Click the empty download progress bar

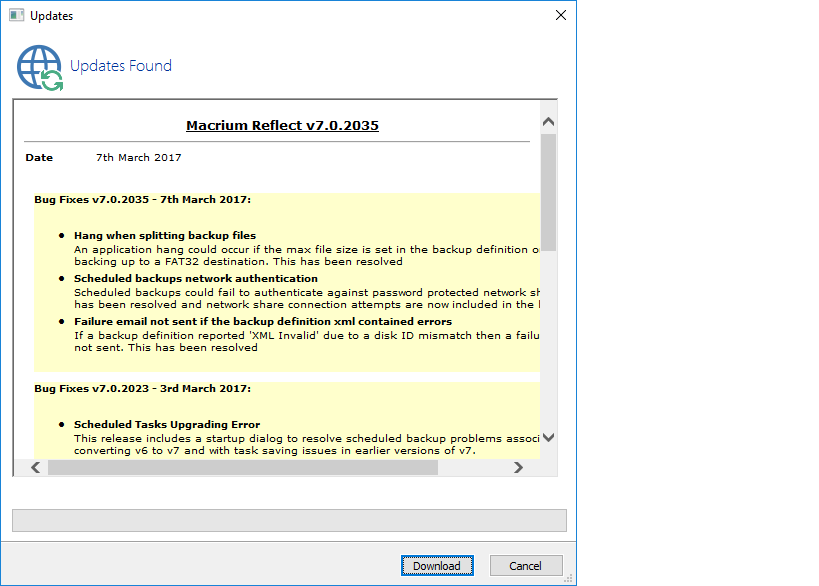click(289, 520)
